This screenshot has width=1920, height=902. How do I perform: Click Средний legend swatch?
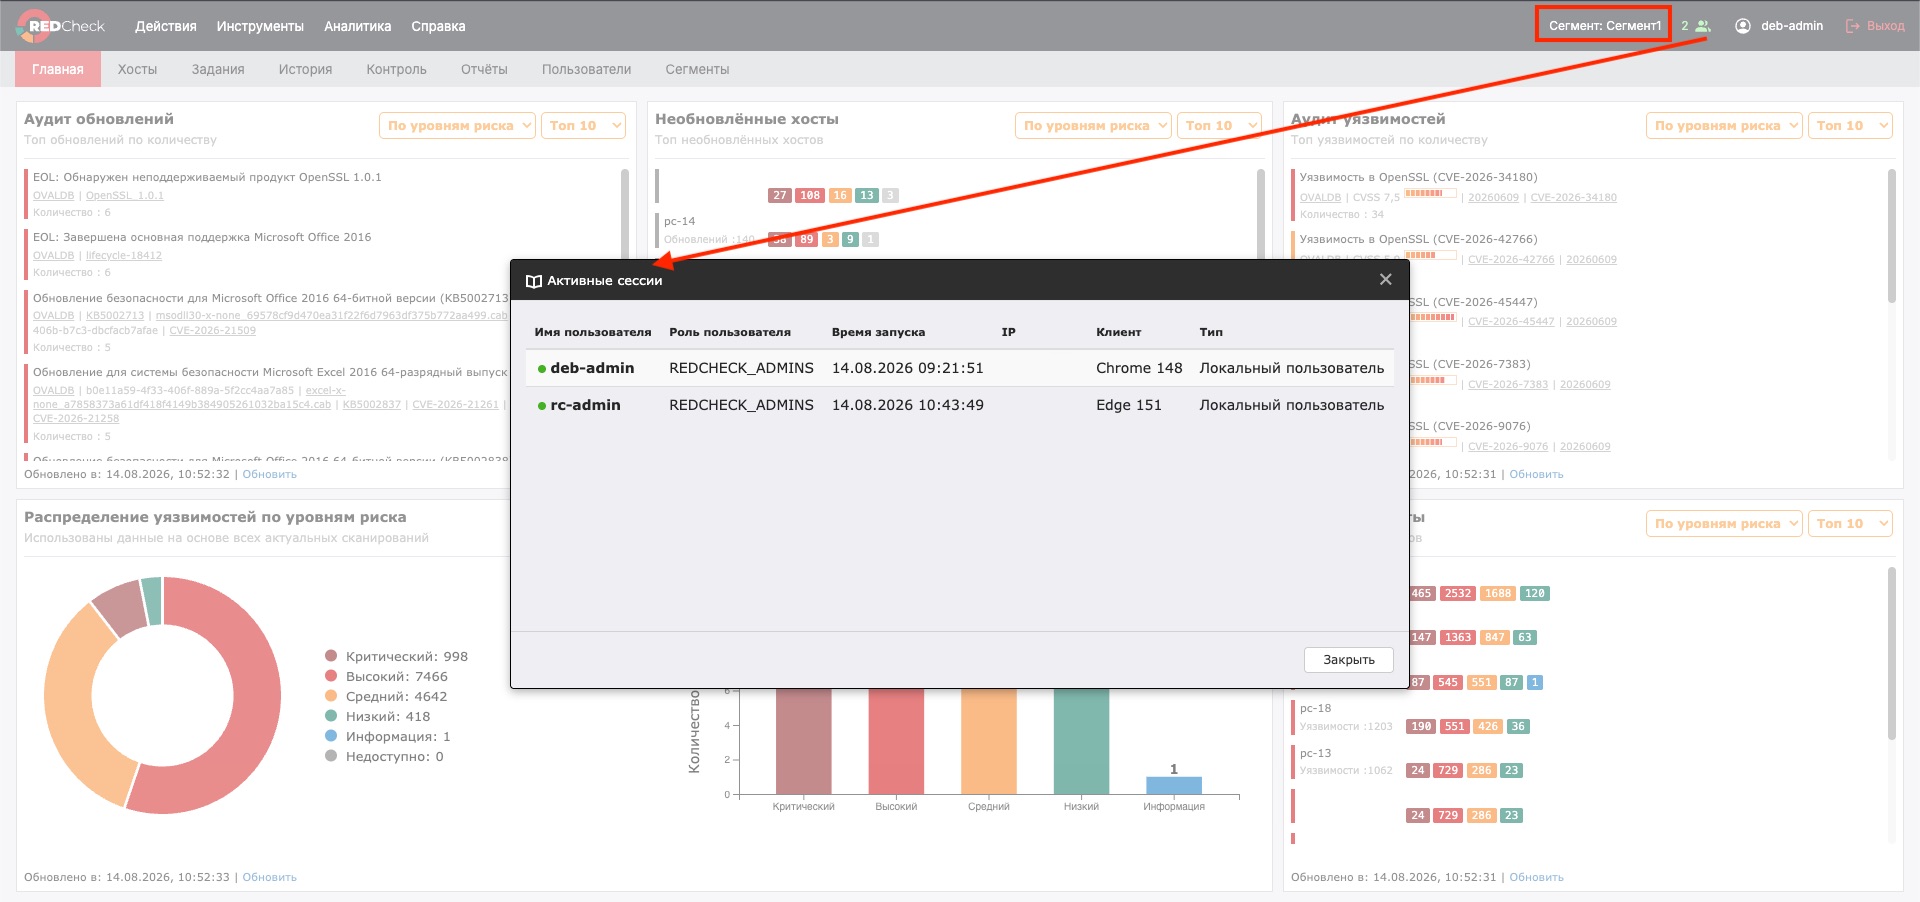tap(331, 696)
